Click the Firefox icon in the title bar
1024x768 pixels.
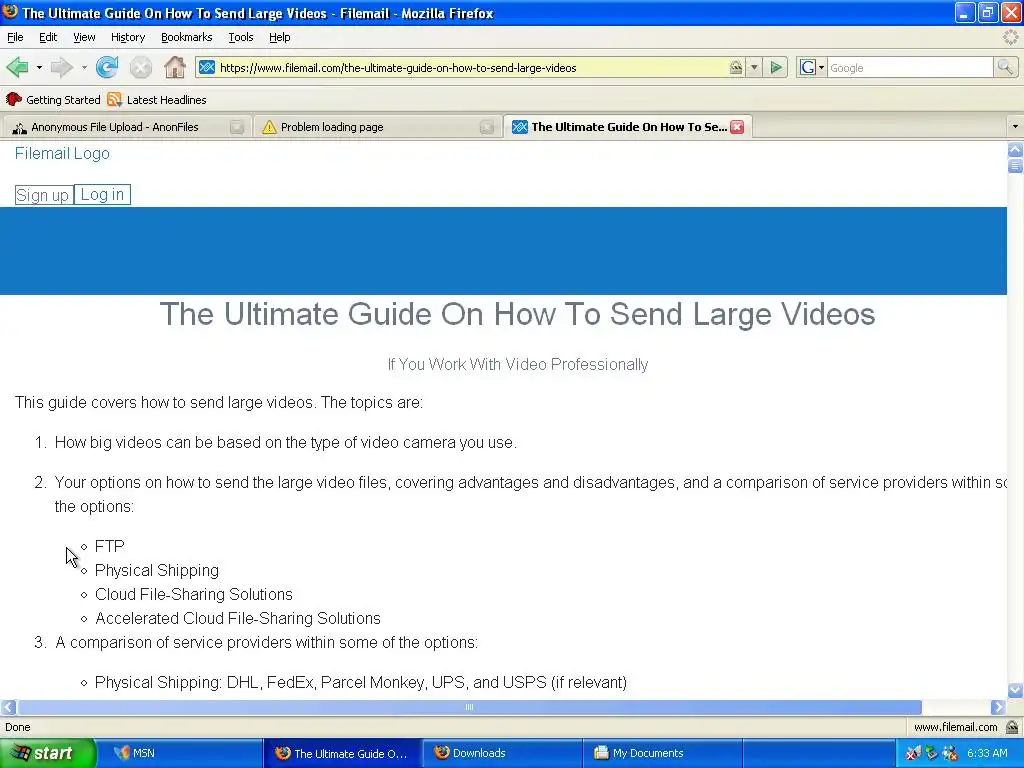[x=10, y=12]
